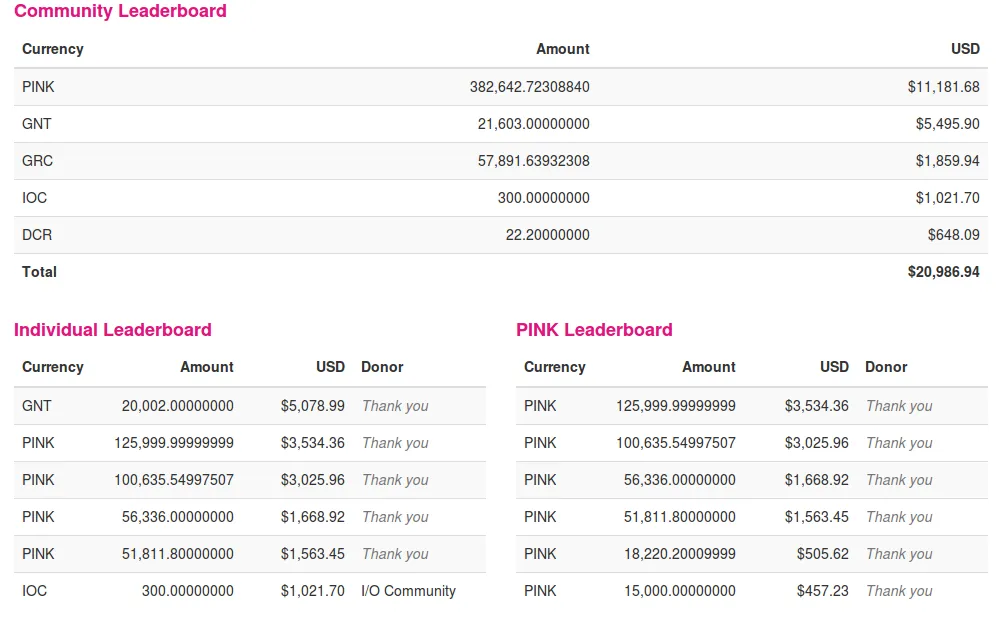This screenshot has height=623, width=1000.
Task: Click the DCR currency row
Action: coord(501,235)
